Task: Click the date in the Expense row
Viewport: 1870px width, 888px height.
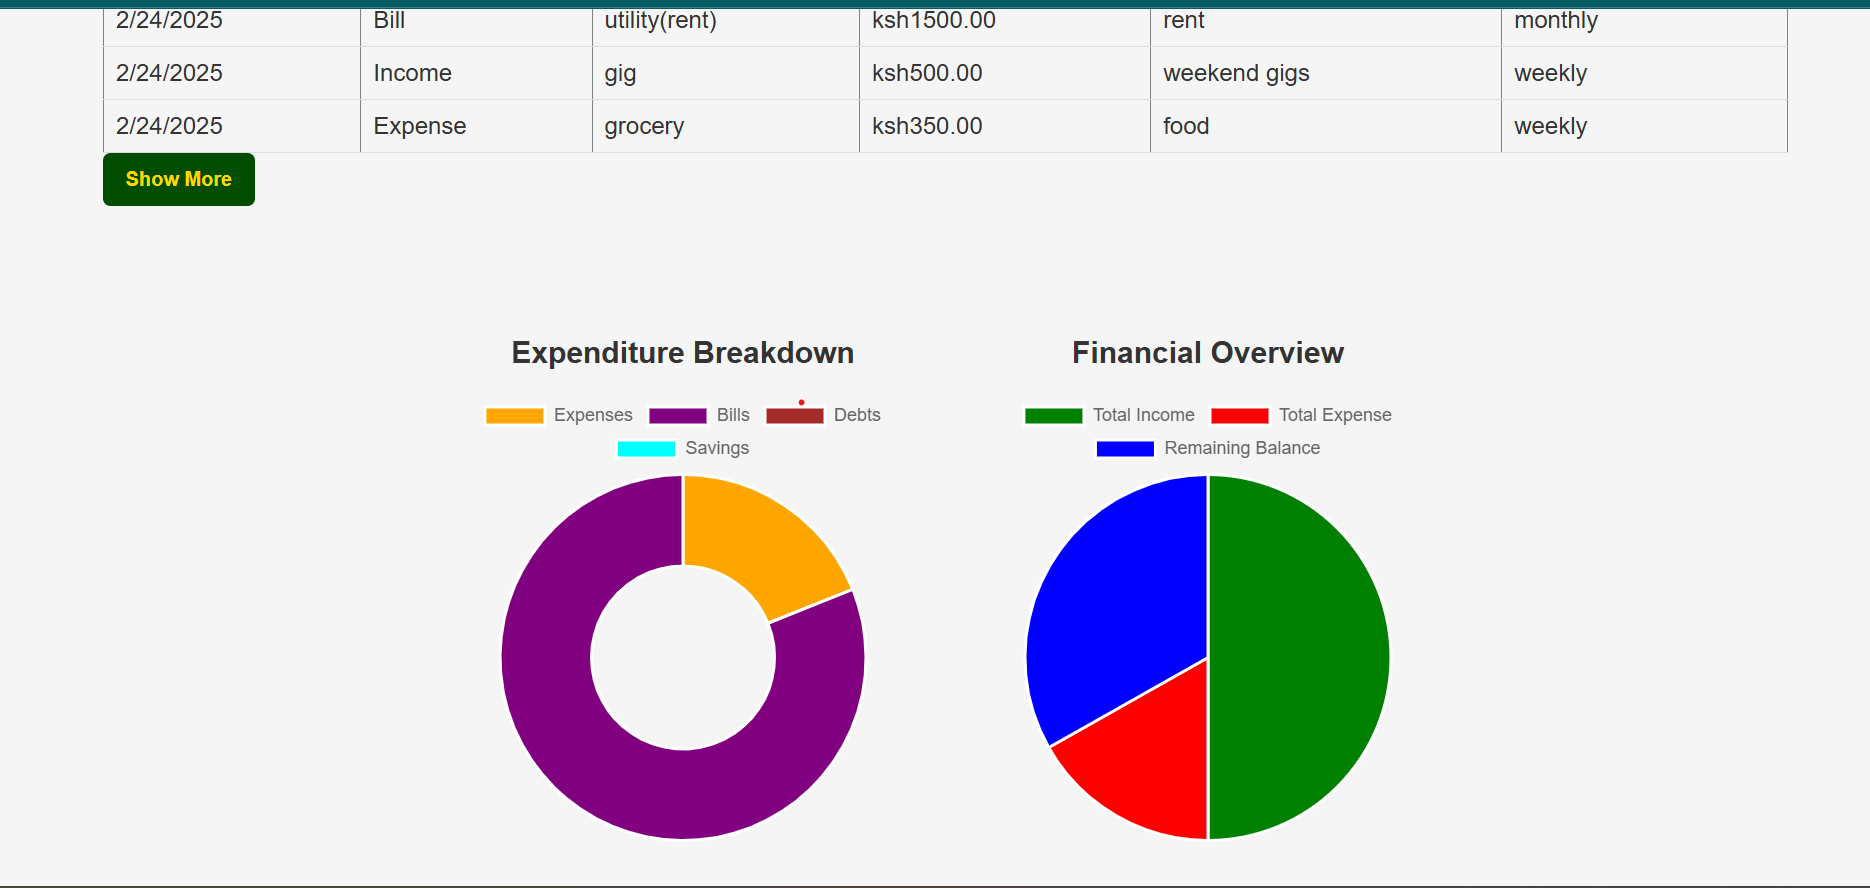Action: point(232,126)
